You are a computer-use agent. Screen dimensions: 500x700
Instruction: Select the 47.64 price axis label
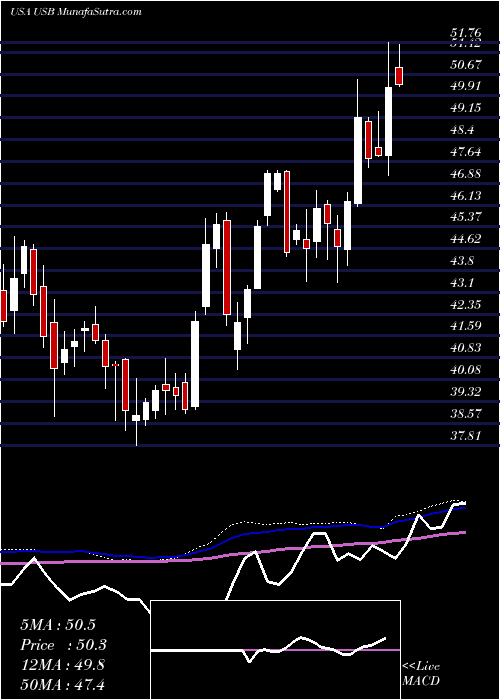tap(466, 152)
